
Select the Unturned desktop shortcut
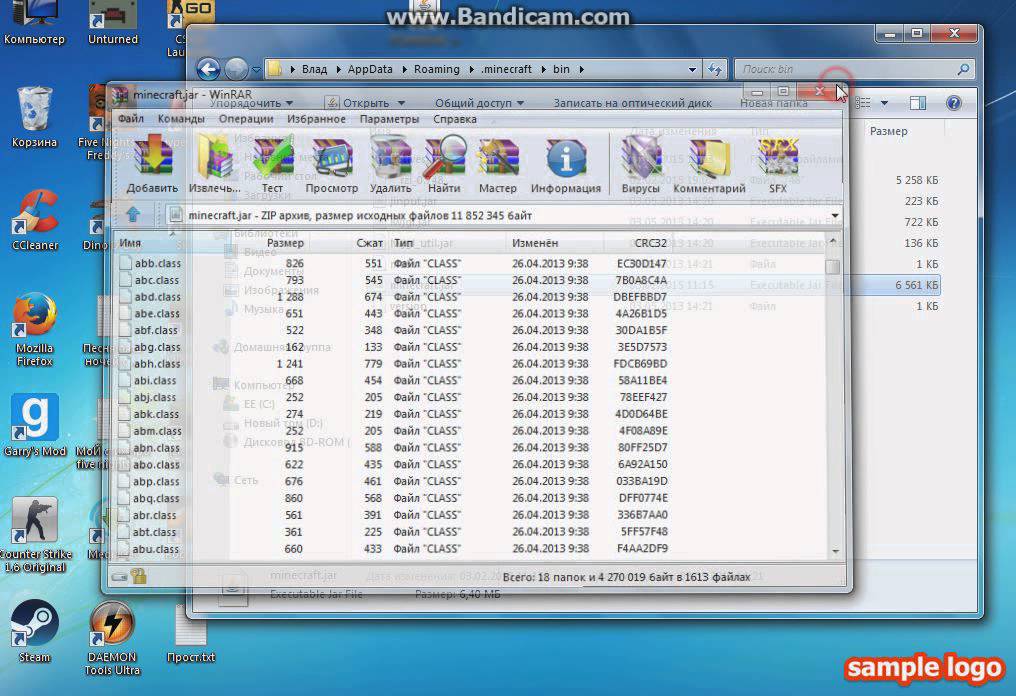pyautogui.click(x=113, y=23)
